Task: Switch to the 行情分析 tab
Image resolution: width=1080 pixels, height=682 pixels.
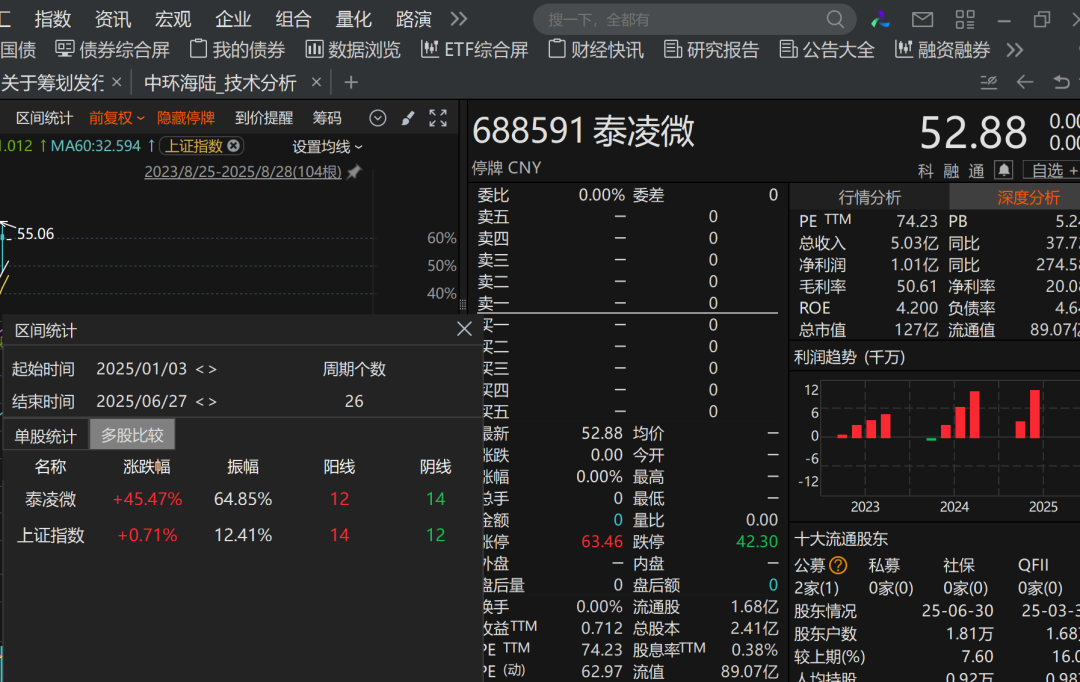Action: (869, 197)
